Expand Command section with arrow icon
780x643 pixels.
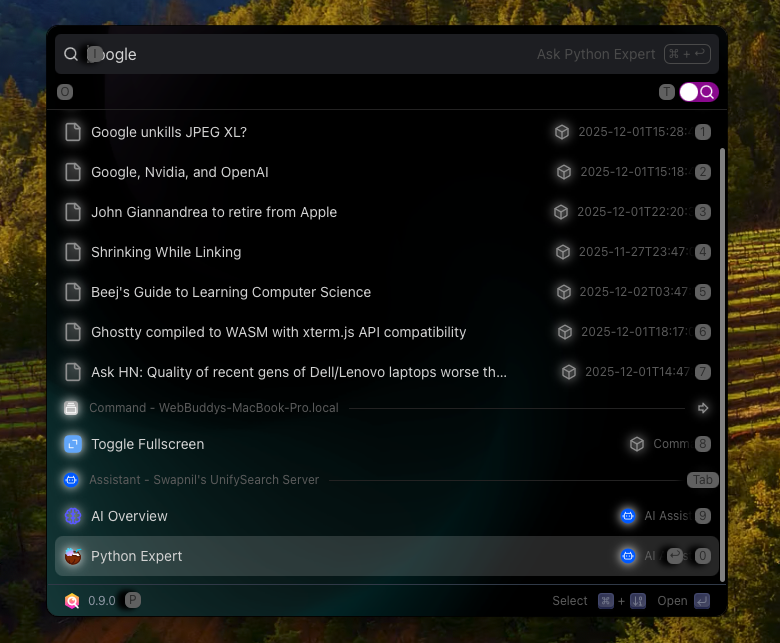(x=703, y=408)
